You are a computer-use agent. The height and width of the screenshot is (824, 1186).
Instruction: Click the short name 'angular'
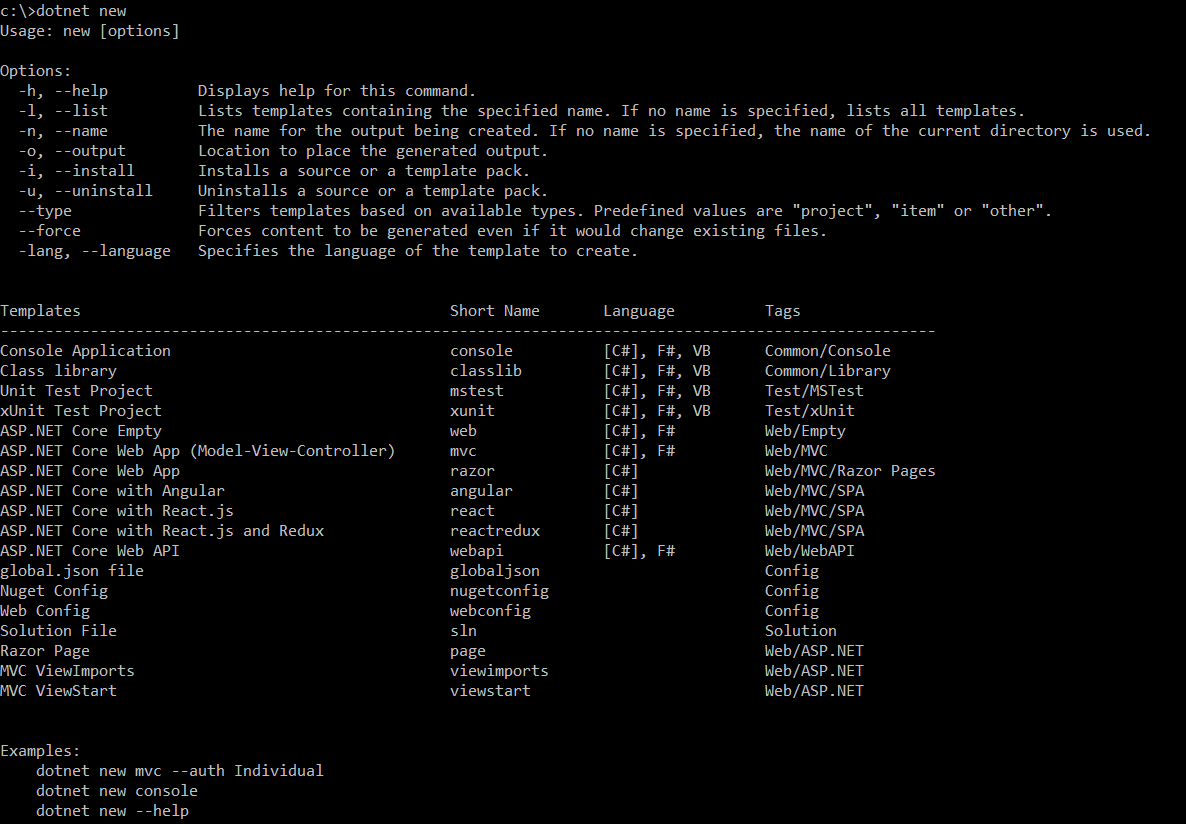[481, 491]
